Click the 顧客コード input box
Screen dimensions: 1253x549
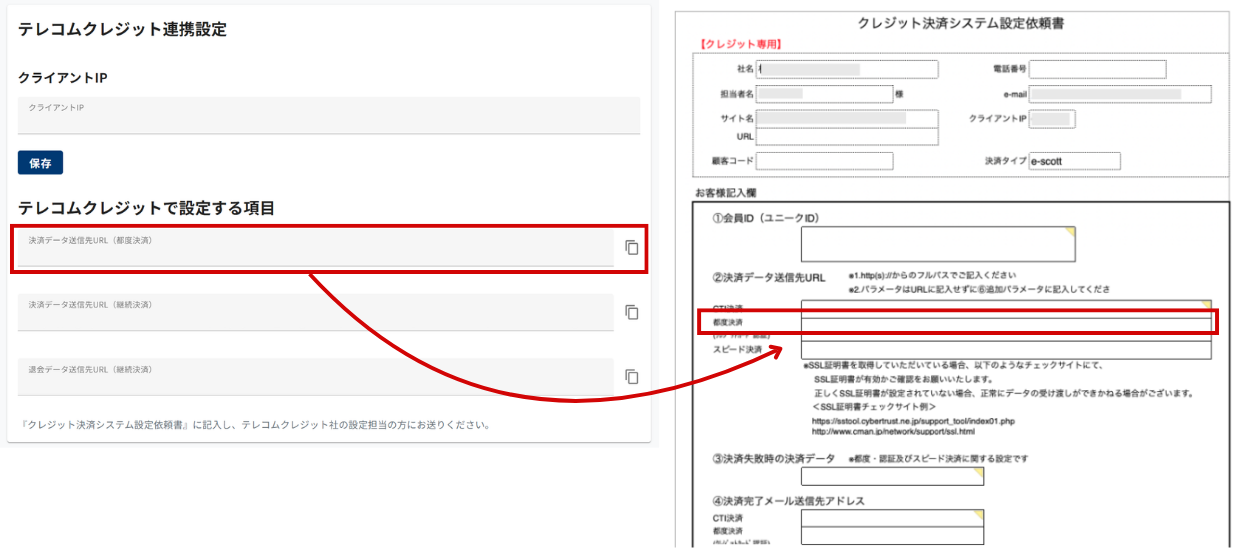824,161
